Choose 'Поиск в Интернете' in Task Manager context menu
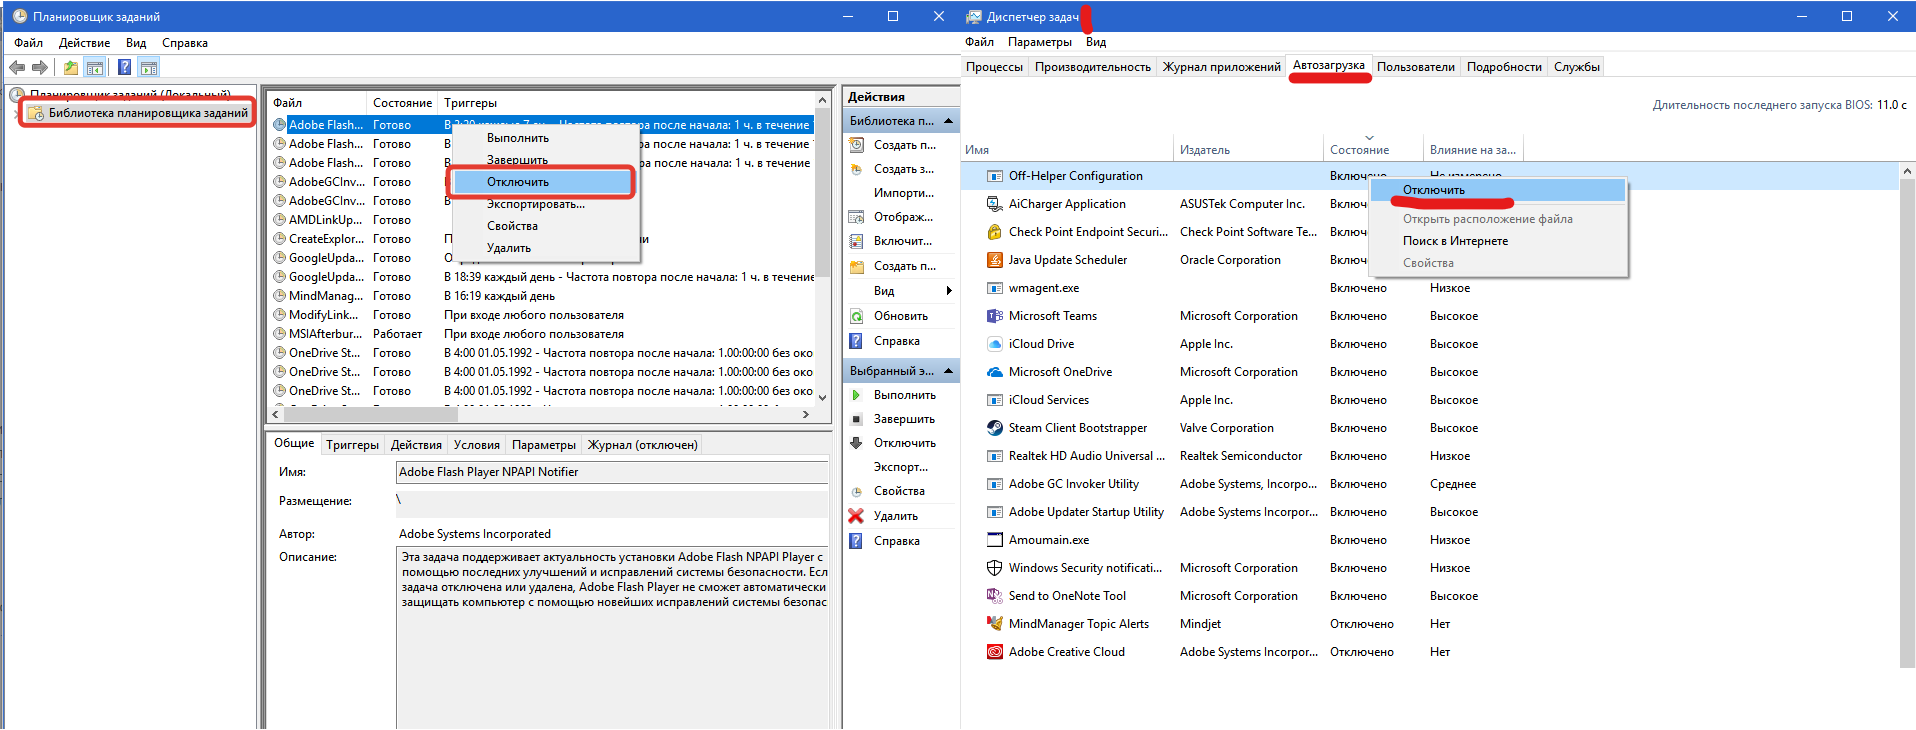 tap(1498, 241)
